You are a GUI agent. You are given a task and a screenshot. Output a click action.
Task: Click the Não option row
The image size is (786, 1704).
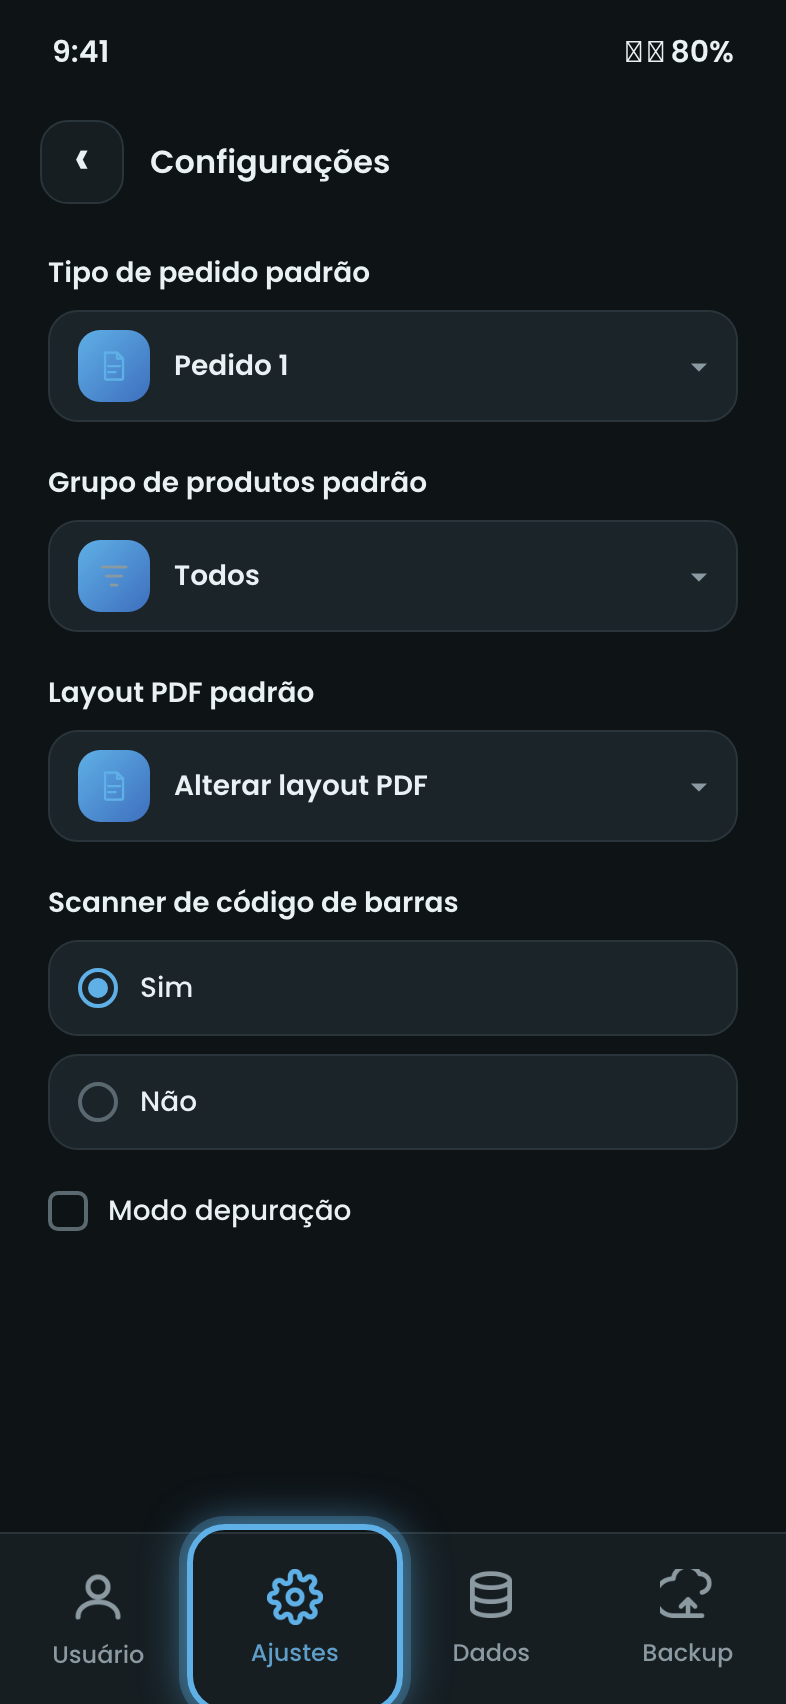click(393, 1102)
